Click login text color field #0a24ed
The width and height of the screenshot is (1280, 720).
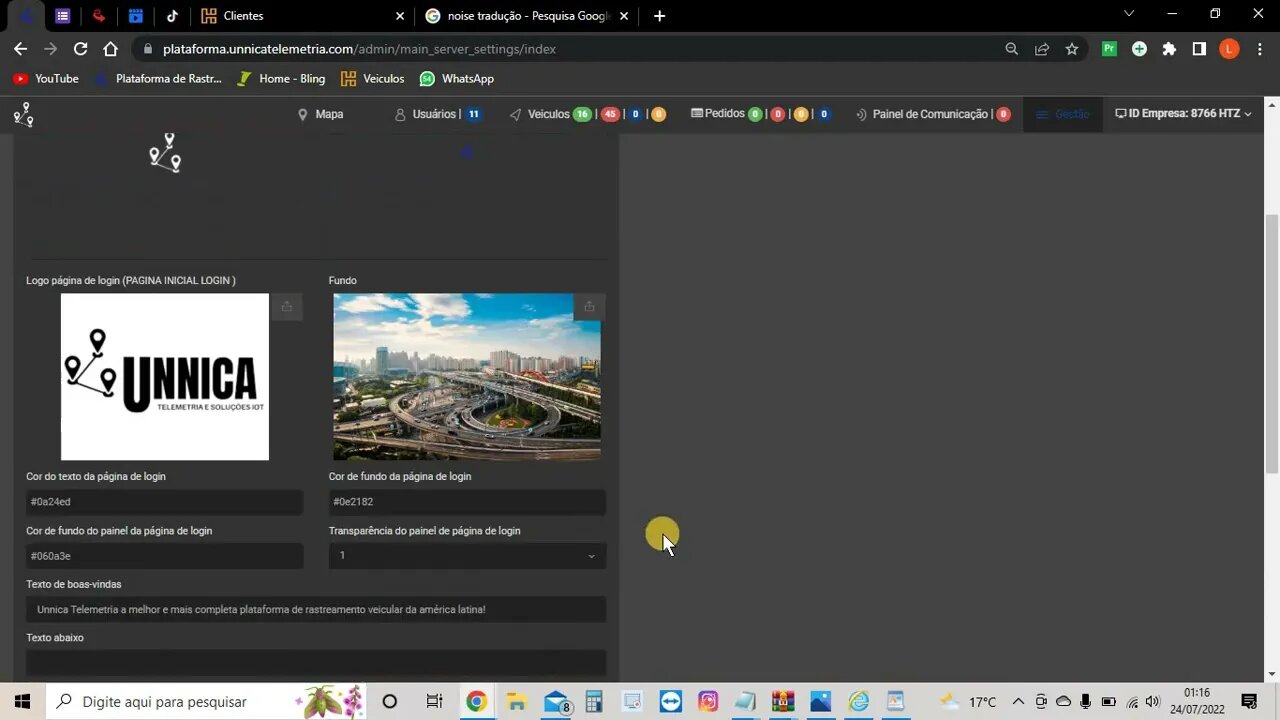[x=165, y=502]
